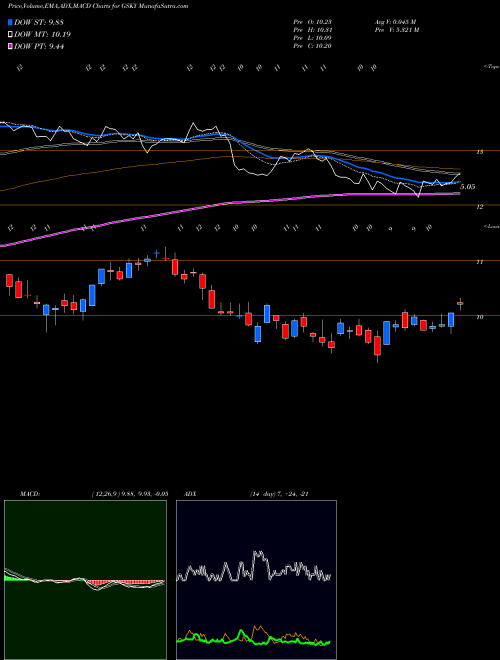Click the ADX '(14 day) 7, +24, -21' readout
The image size is (500, 660).
(279, 494)
